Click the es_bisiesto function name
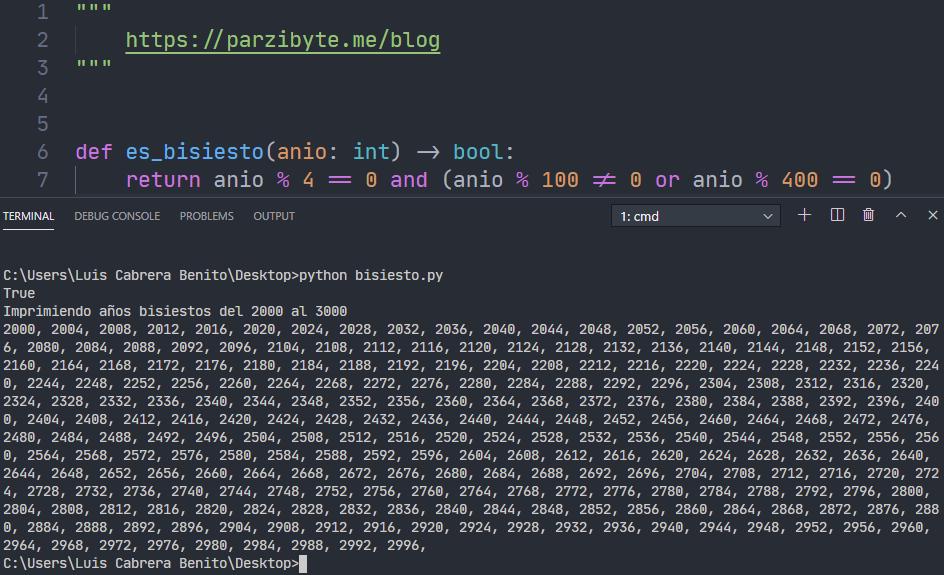944x575 pixels. (x=194, y=152)
